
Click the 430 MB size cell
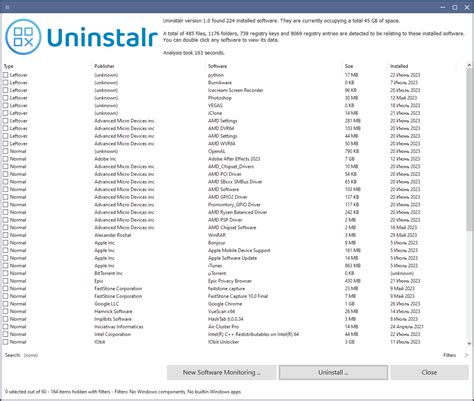(353, 281)
